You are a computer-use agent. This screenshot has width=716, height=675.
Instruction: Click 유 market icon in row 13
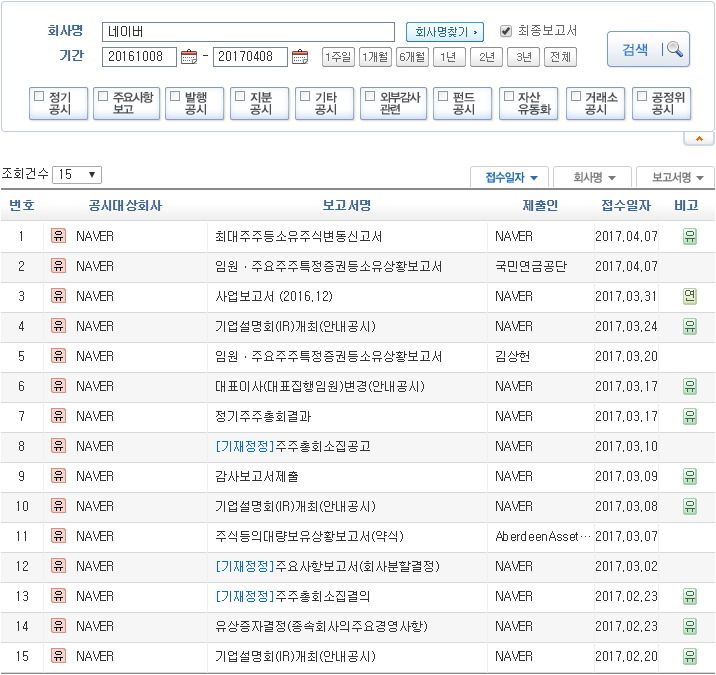pos(58,596)
